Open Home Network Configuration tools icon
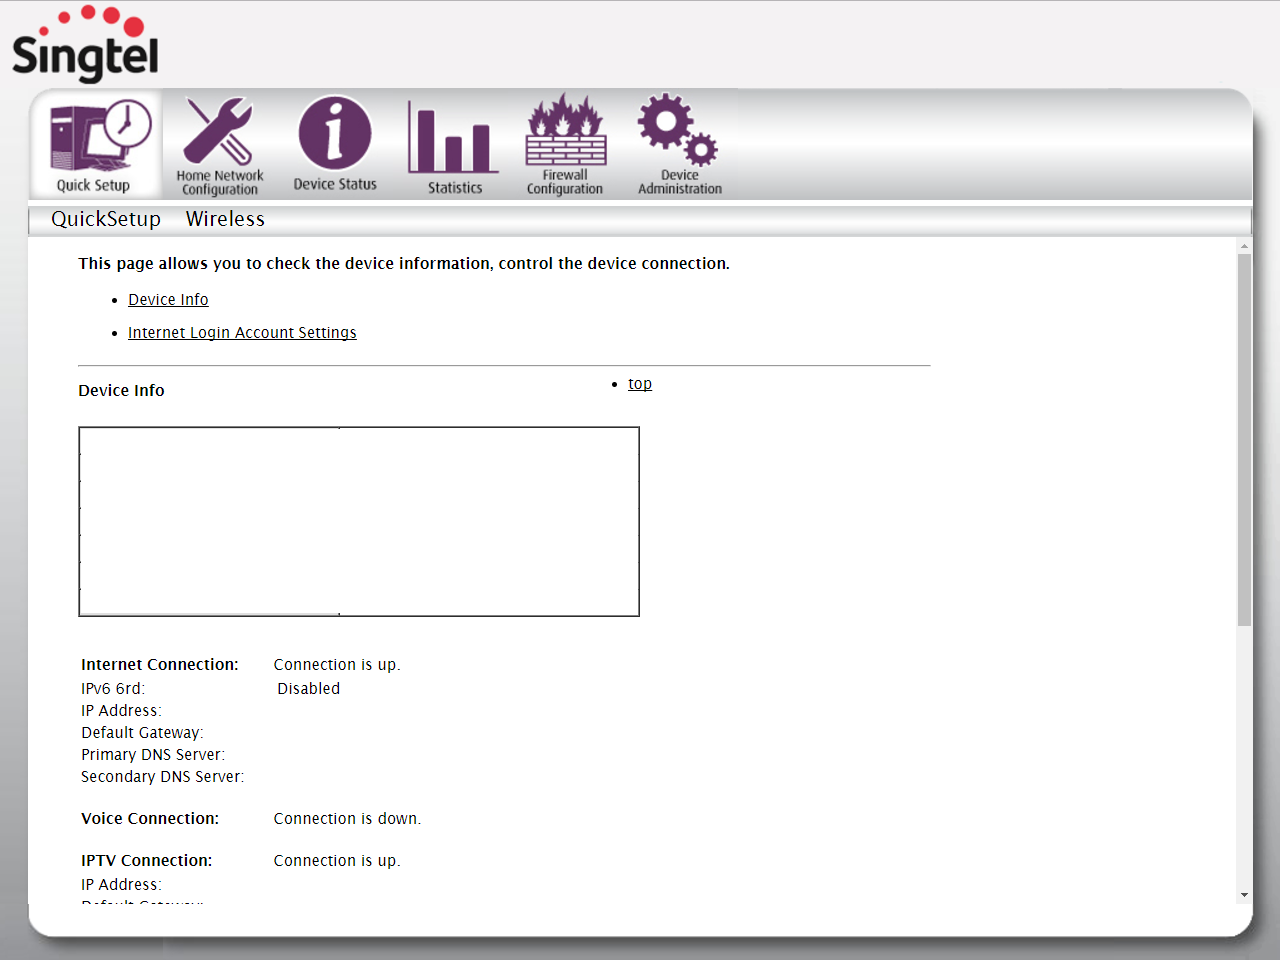The height and width of the screenshot is (961, 1280). coord(220,145)
